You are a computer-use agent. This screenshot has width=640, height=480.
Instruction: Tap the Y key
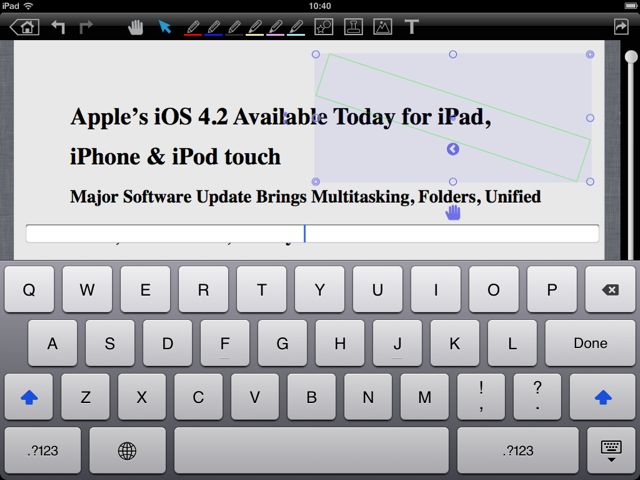pos(320,290)
